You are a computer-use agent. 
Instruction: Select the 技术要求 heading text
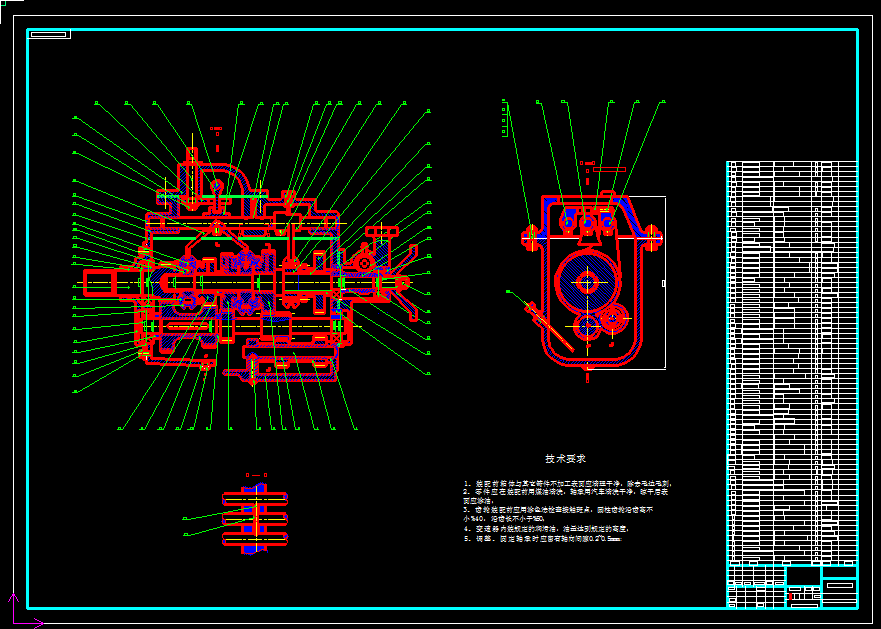click(x=565, y=459)
